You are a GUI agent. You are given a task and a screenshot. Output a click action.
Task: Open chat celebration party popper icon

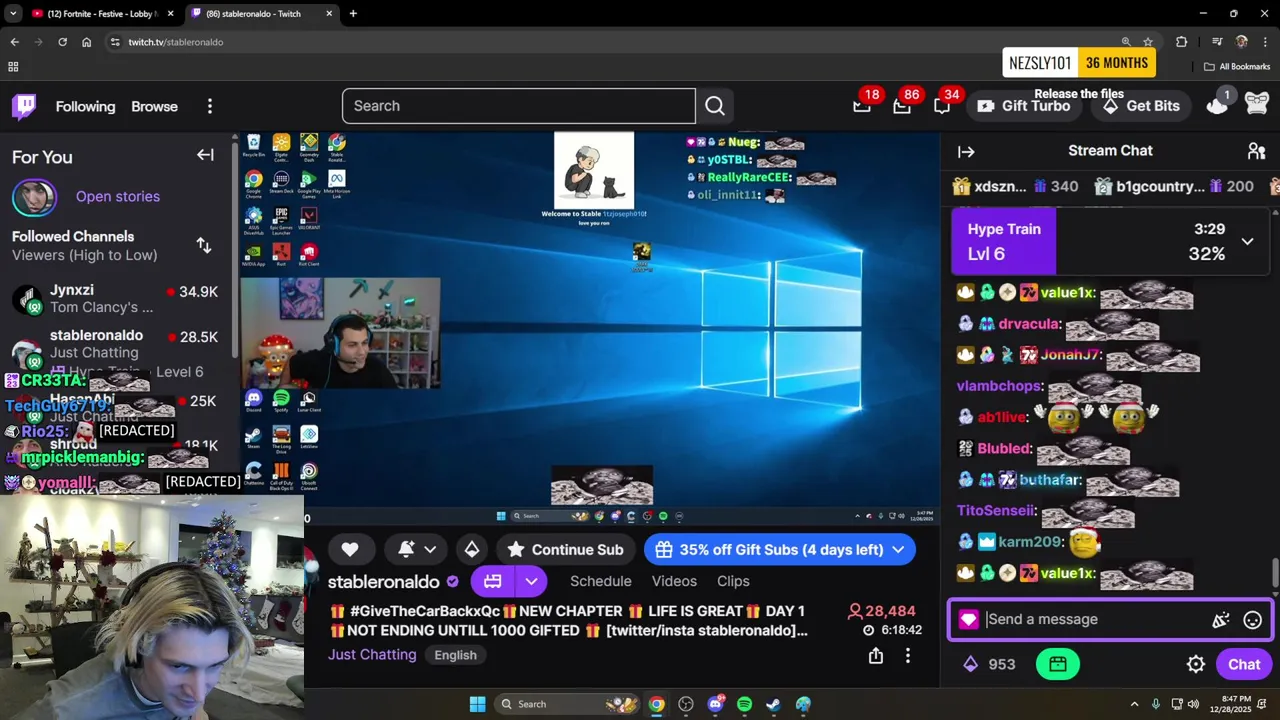point(1221,620)
